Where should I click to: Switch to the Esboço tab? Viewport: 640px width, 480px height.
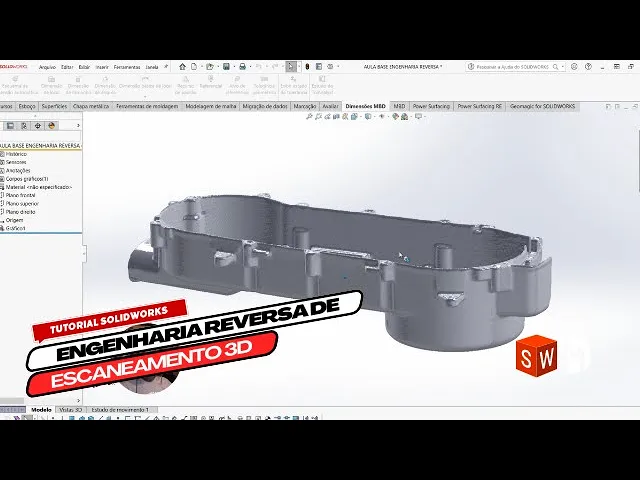[x=27, y=106]
